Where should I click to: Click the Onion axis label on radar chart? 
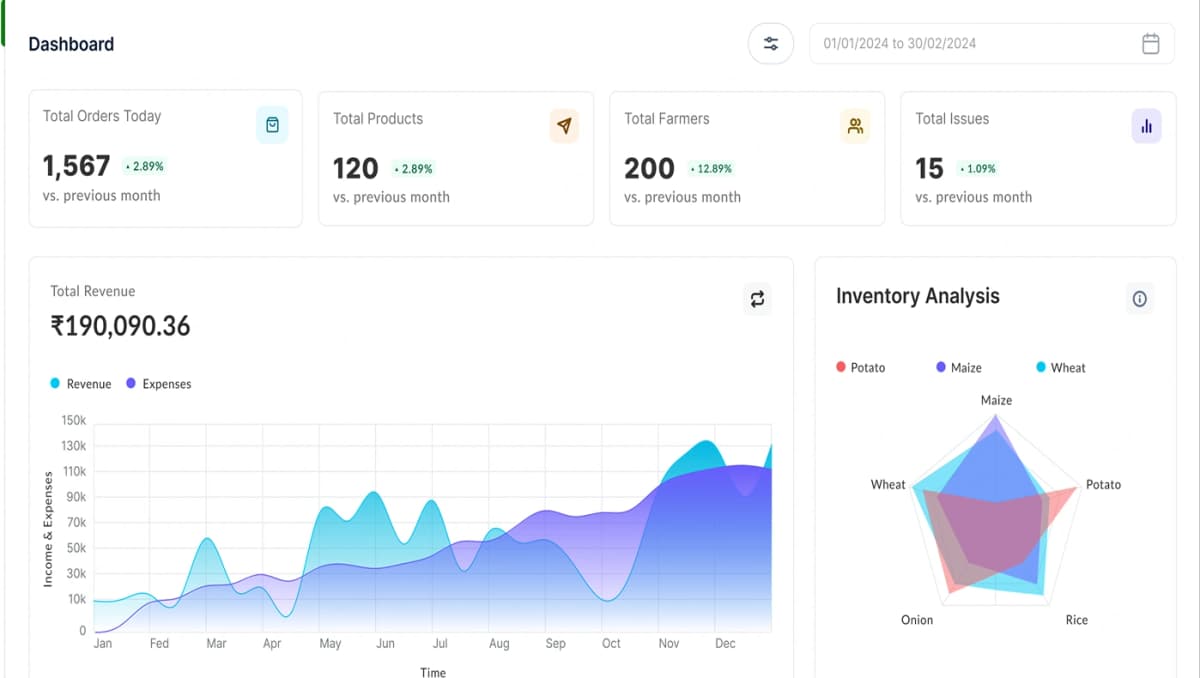coord(916,620)
